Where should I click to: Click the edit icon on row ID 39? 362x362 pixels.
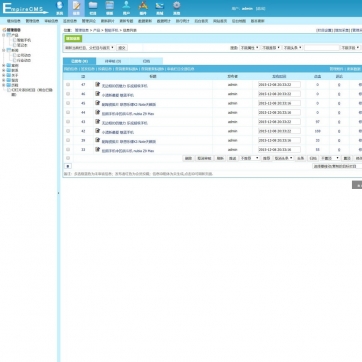tap(97, 140)
